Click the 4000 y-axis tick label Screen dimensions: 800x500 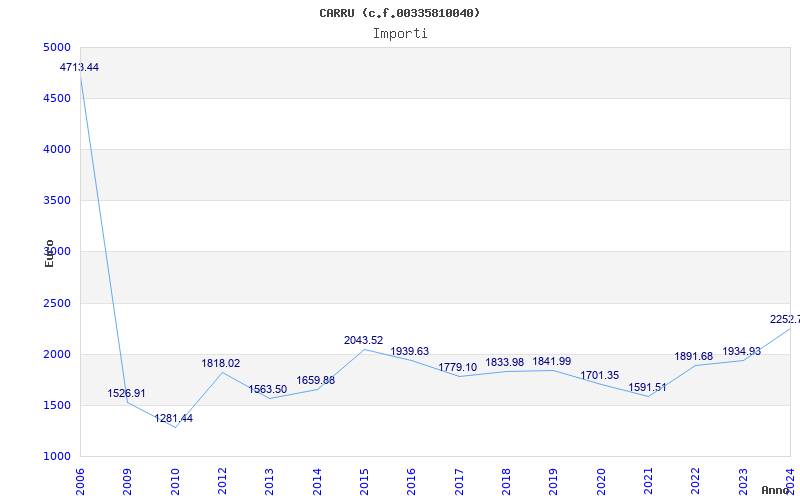57,149
